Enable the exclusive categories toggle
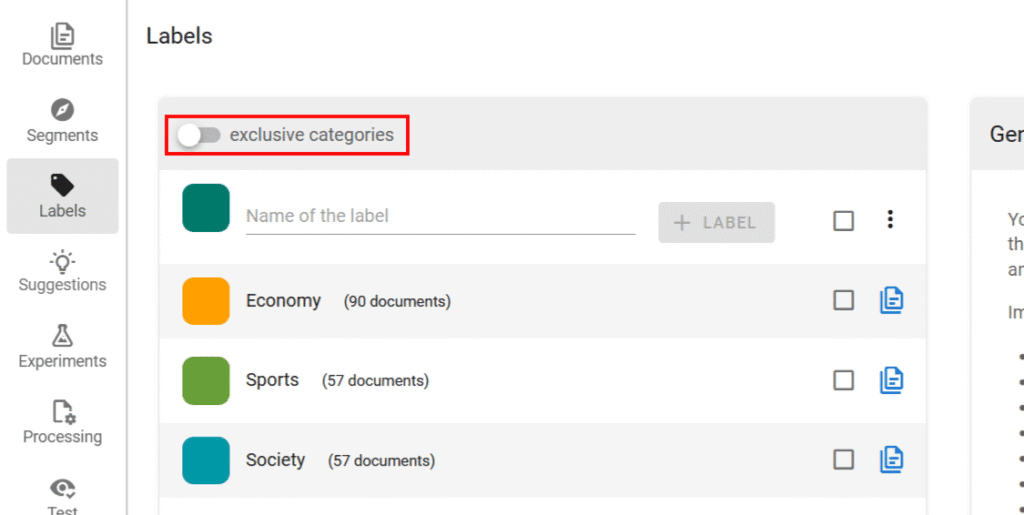The width and height of the screenshot is (1024, 515). 199,135
